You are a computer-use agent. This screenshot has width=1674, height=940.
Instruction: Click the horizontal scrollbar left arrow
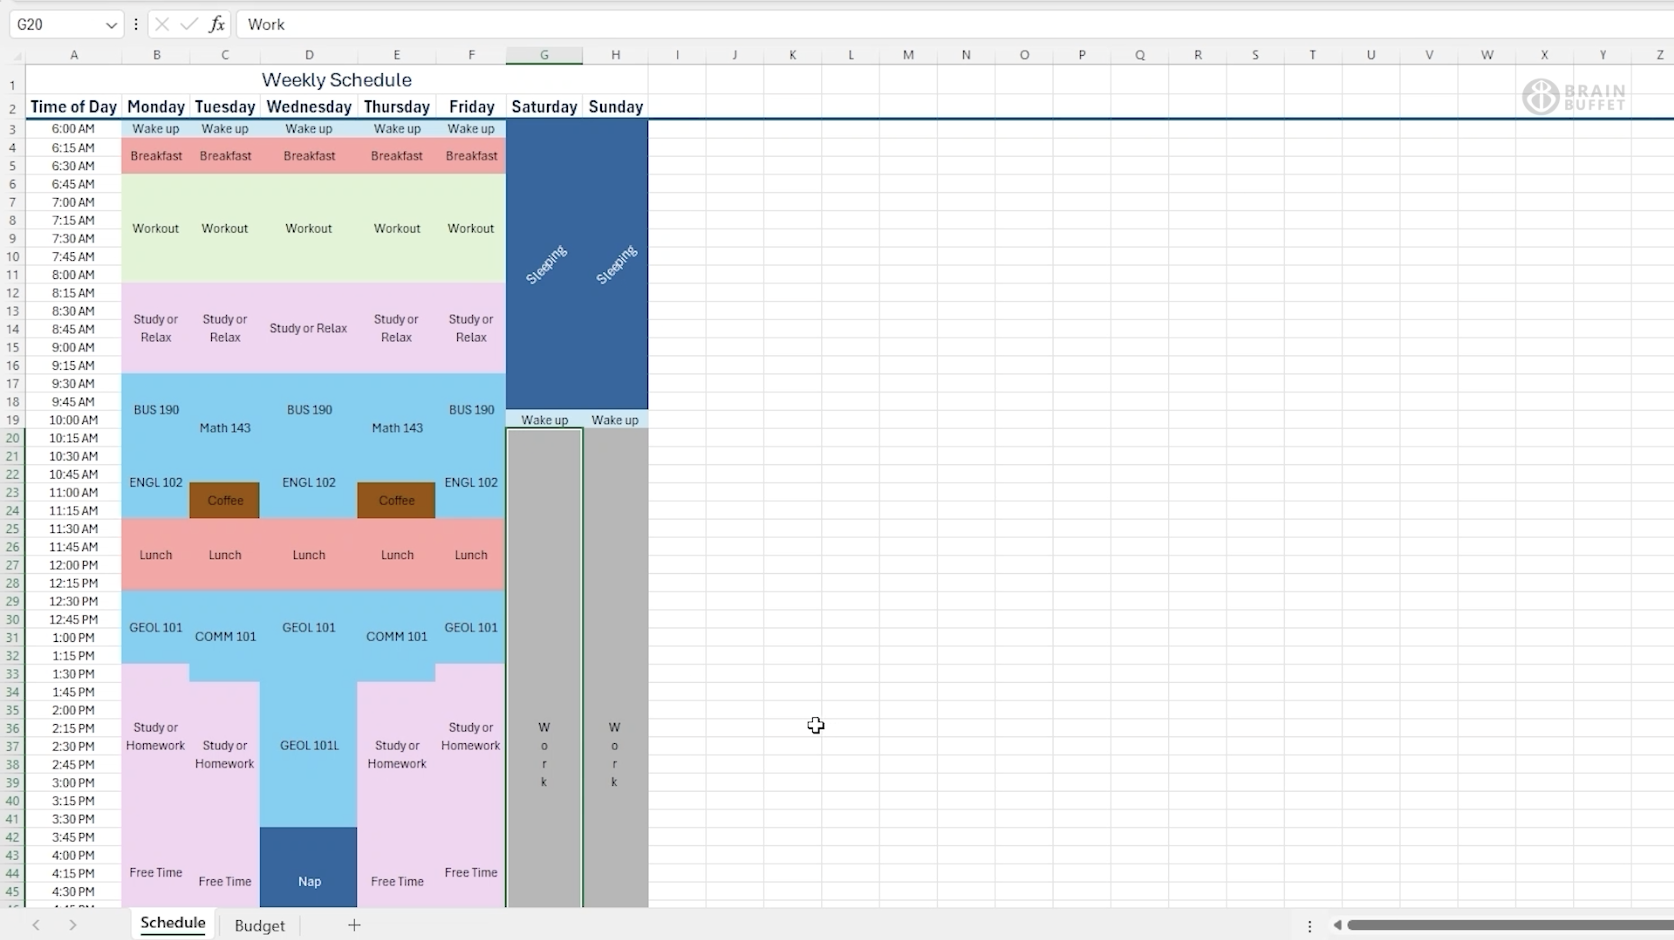[1337, 925]
